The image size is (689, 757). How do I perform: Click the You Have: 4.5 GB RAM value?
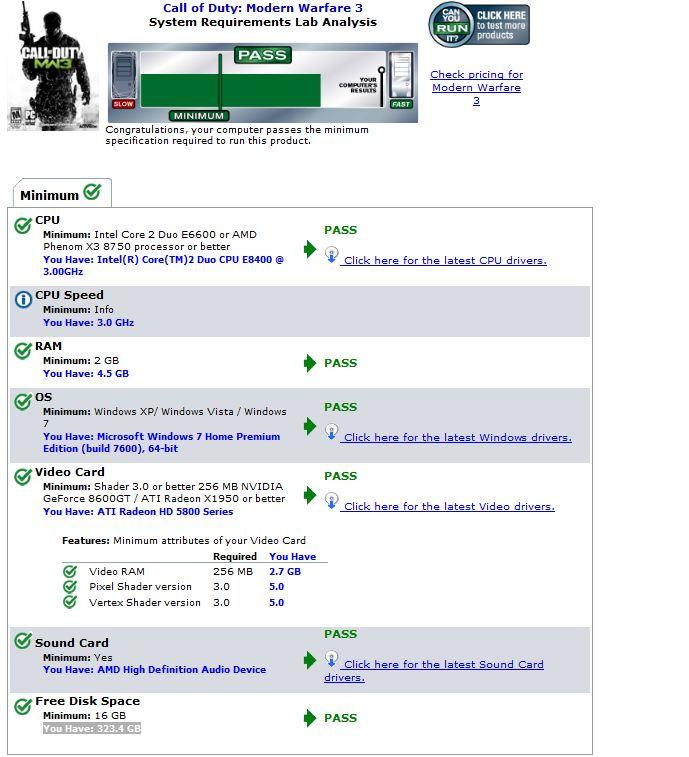(86, 374)
